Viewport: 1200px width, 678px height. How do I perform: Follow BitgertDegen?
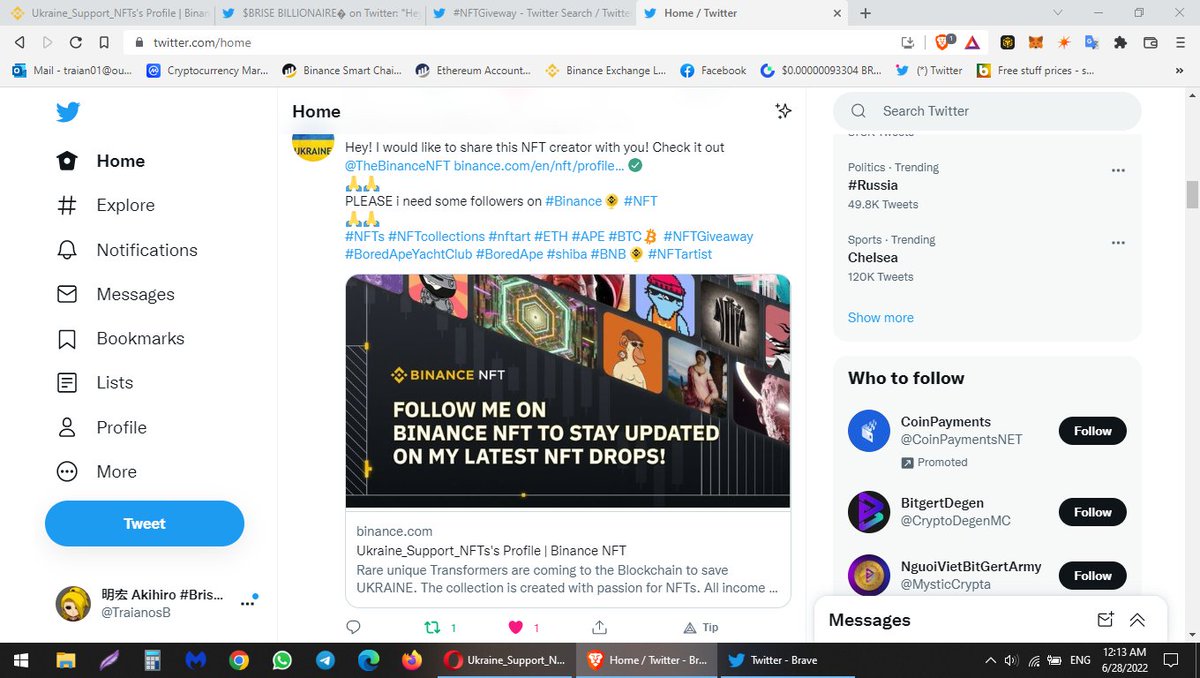[x=1092, y=512]
